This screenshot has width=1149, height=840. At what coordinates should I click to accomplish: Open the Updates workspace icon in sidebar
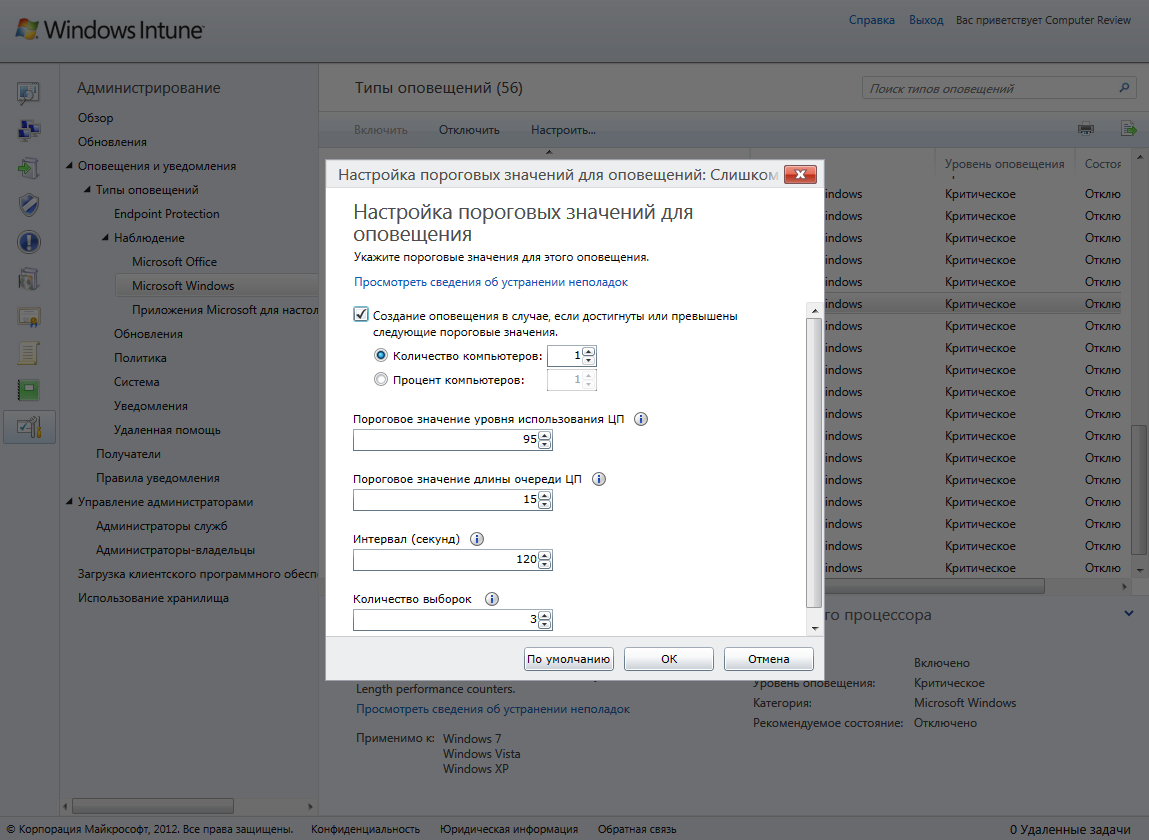coord(29,168)
